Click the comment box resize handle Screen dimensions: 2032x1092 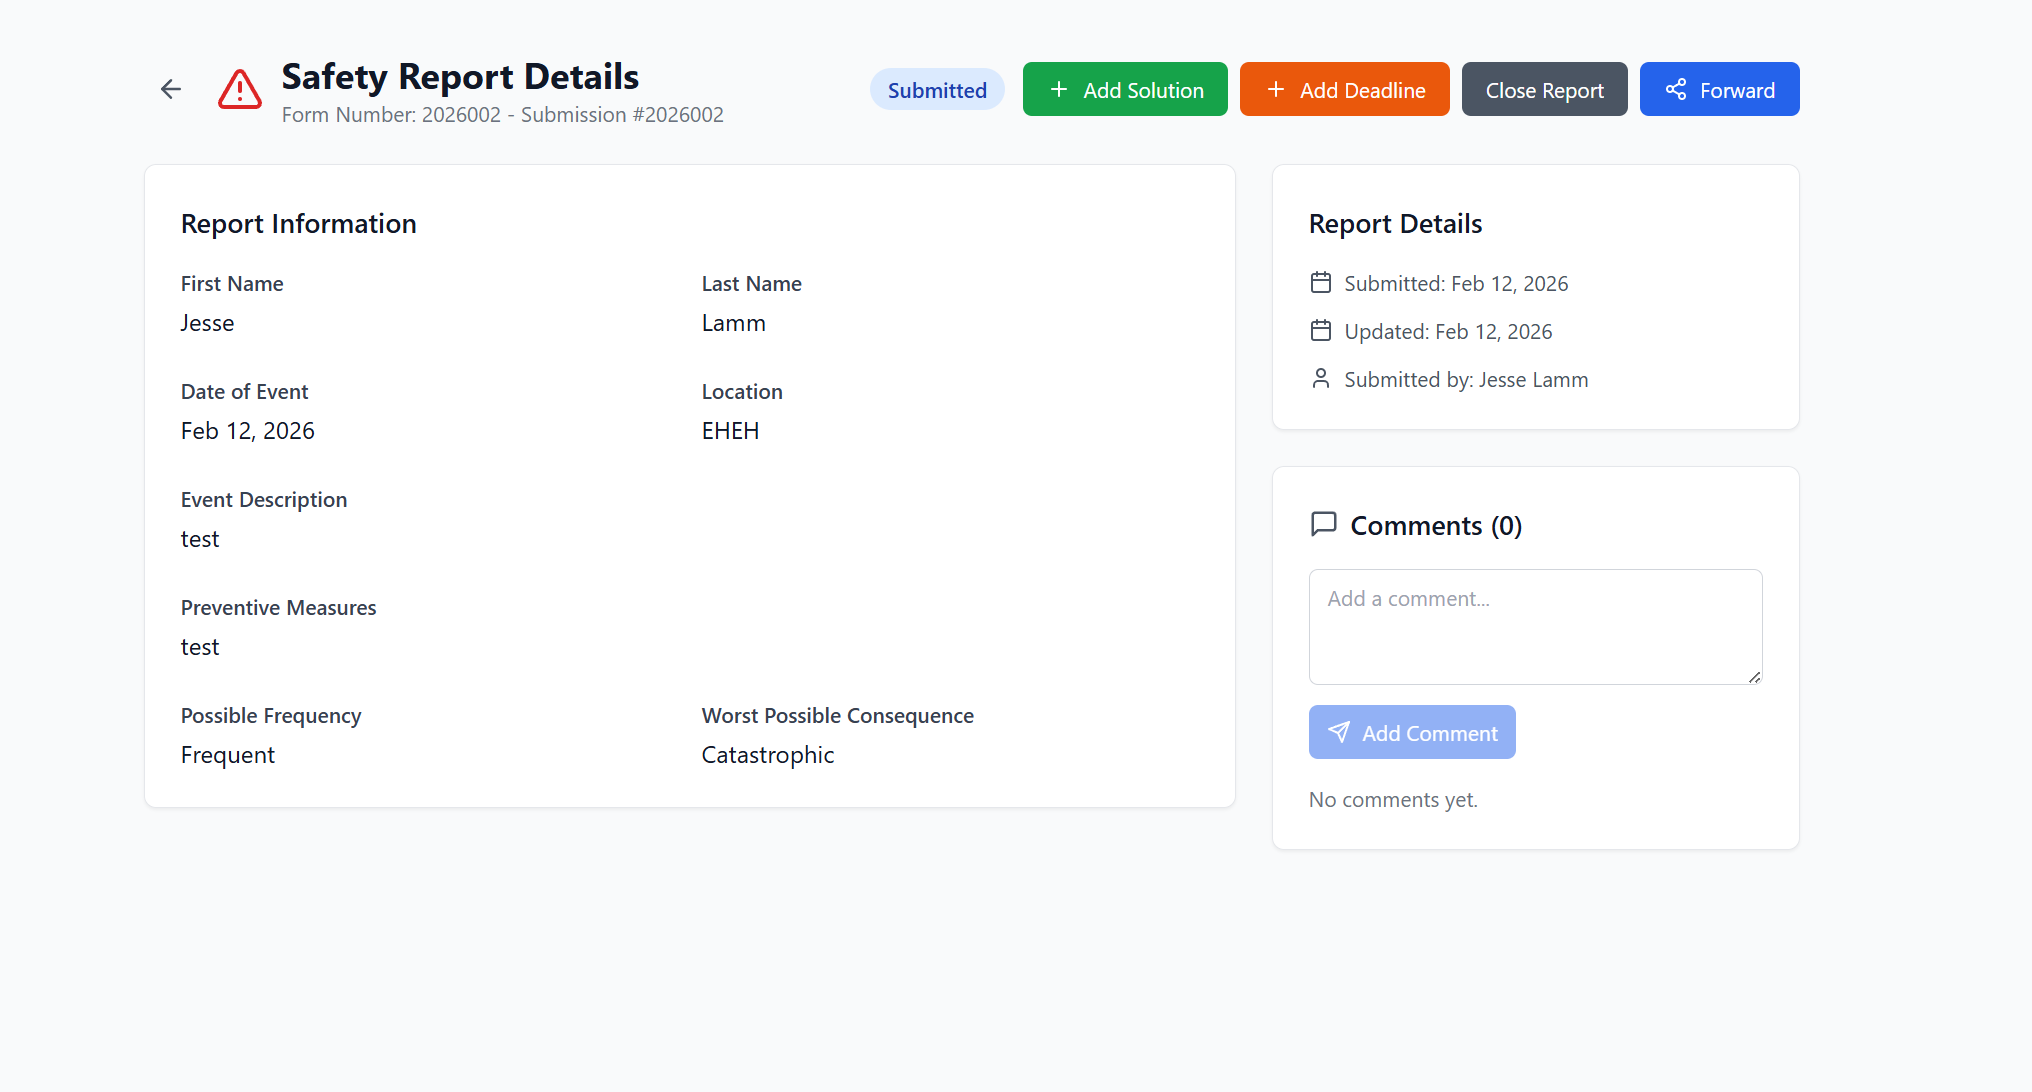pyautogui.click(x=1754, y=677)
